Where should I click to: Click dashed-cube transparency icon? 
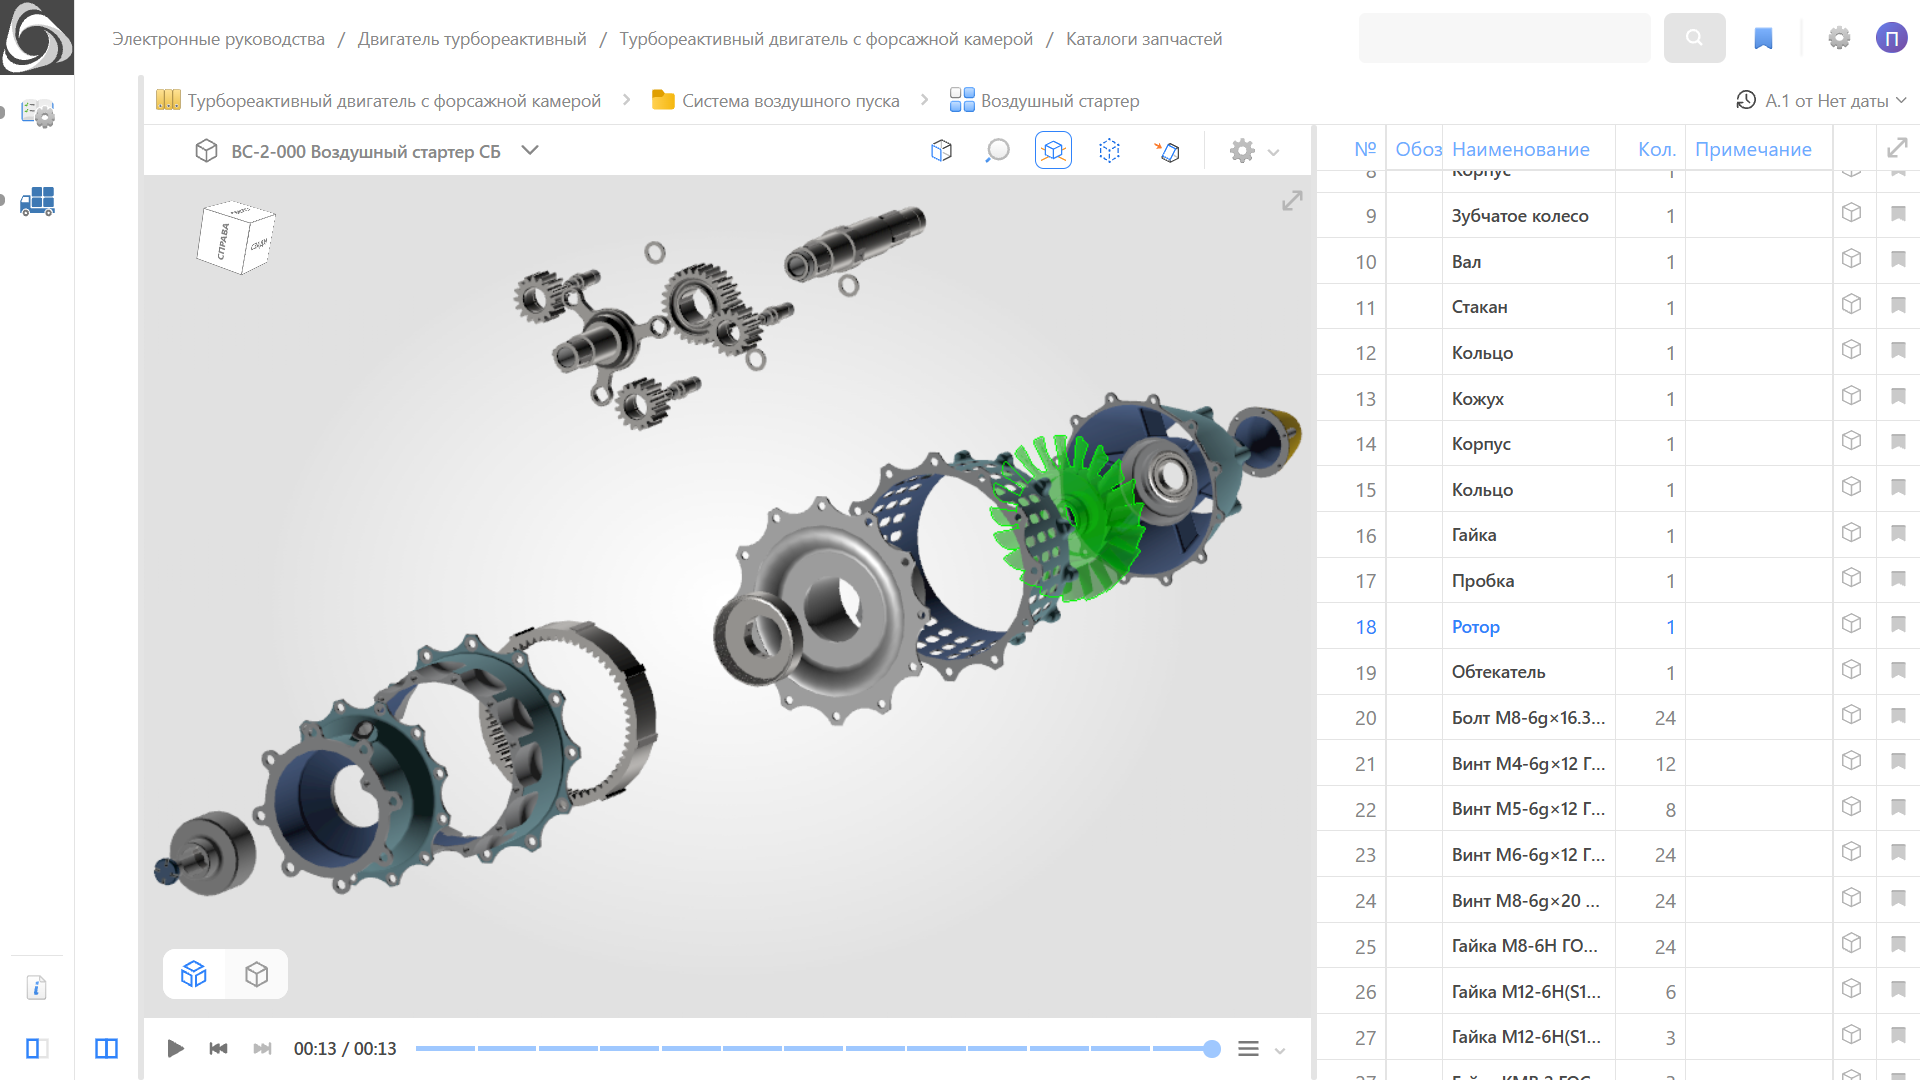[1109, 150]
